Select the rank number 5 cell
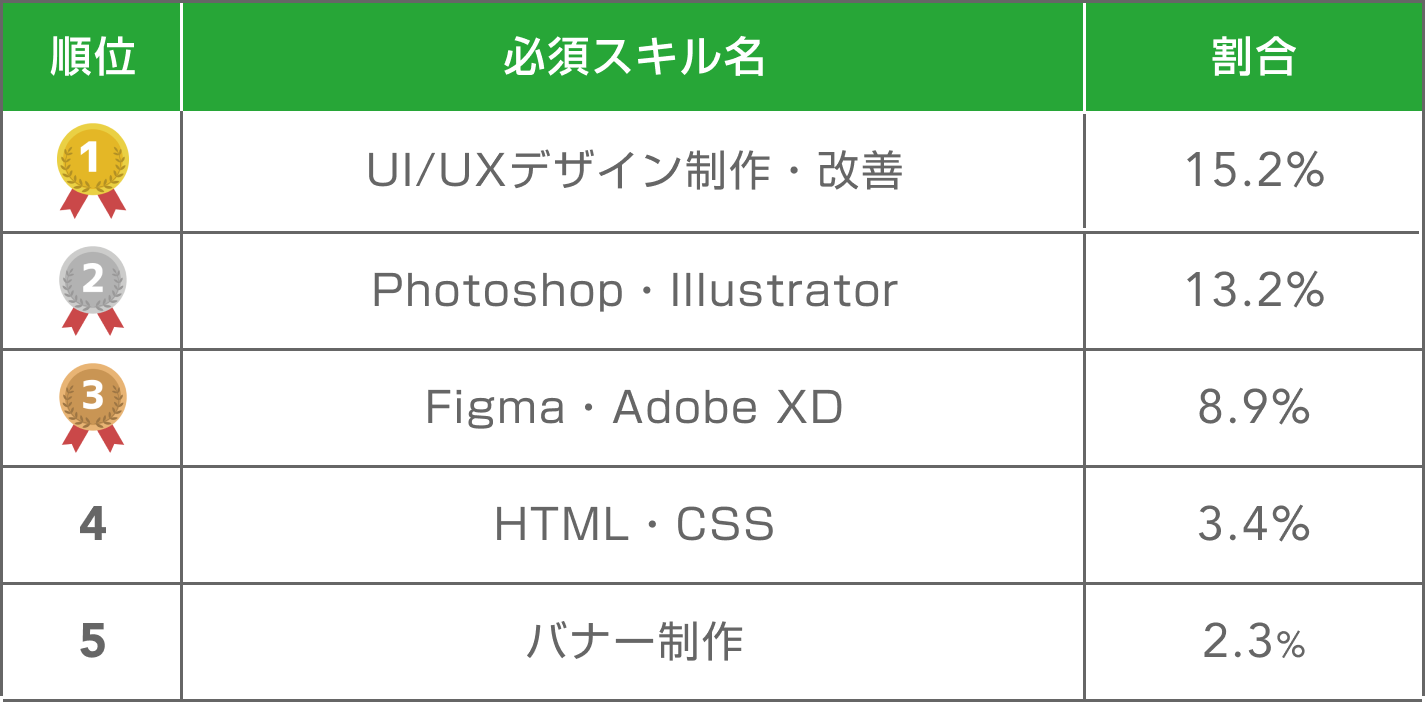Image resolution: width=1425 pixels, height=702 pixels. click(x=92, y=642)
